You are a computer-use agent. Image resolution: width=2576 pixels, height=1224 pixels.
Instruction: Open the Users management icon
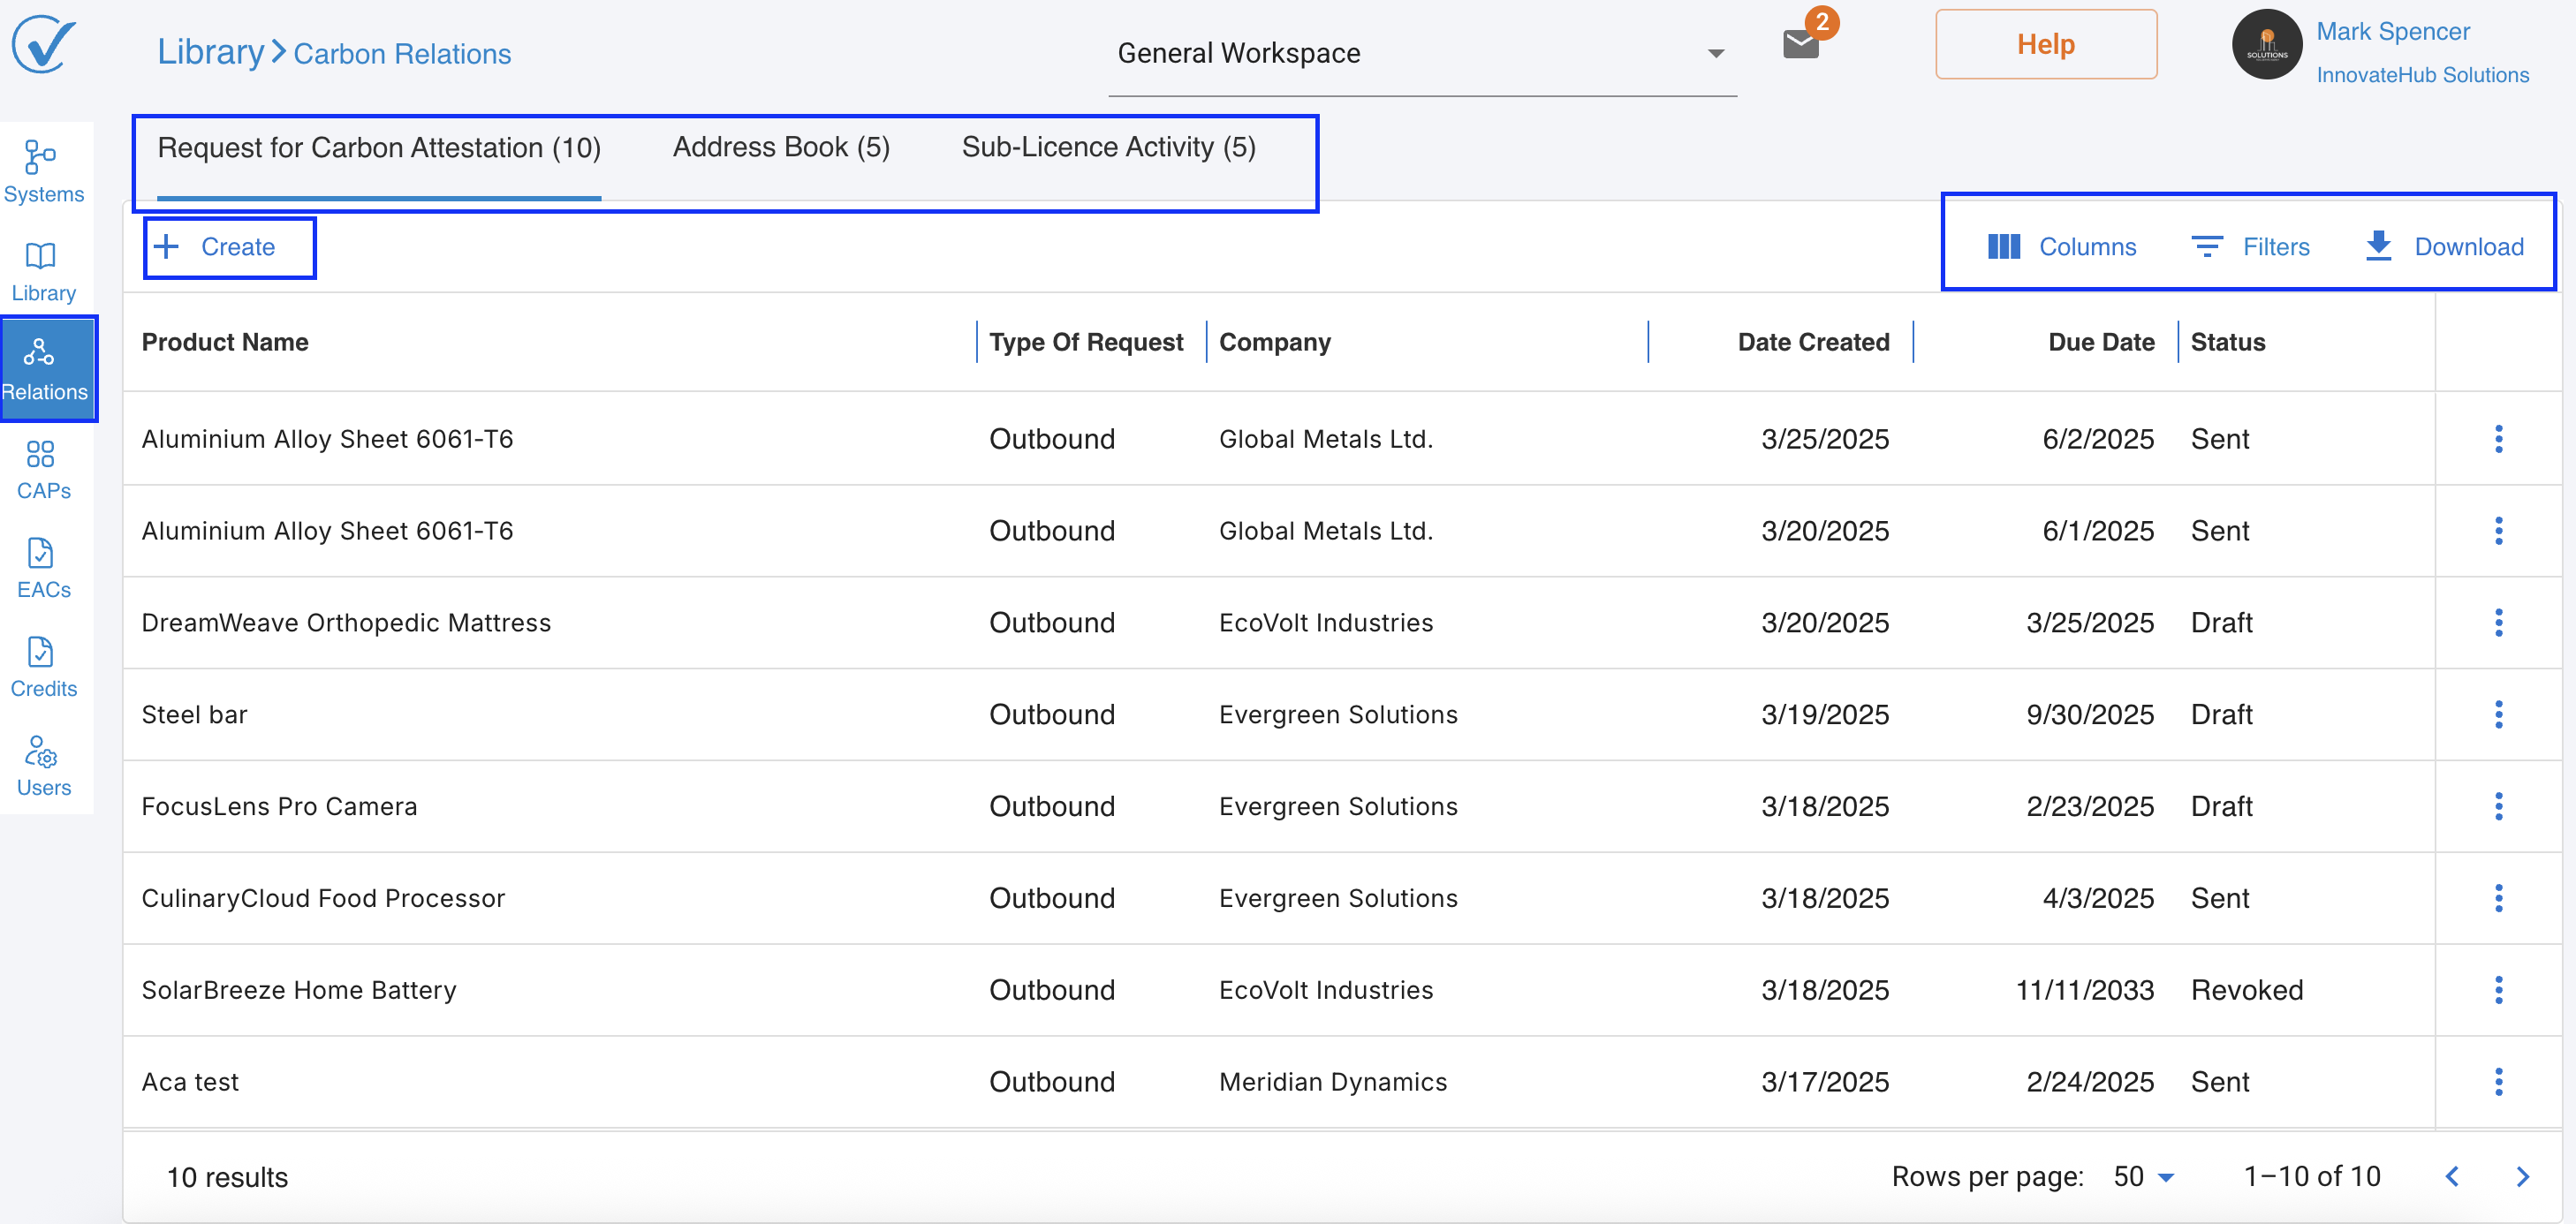[x=43, y=766]
